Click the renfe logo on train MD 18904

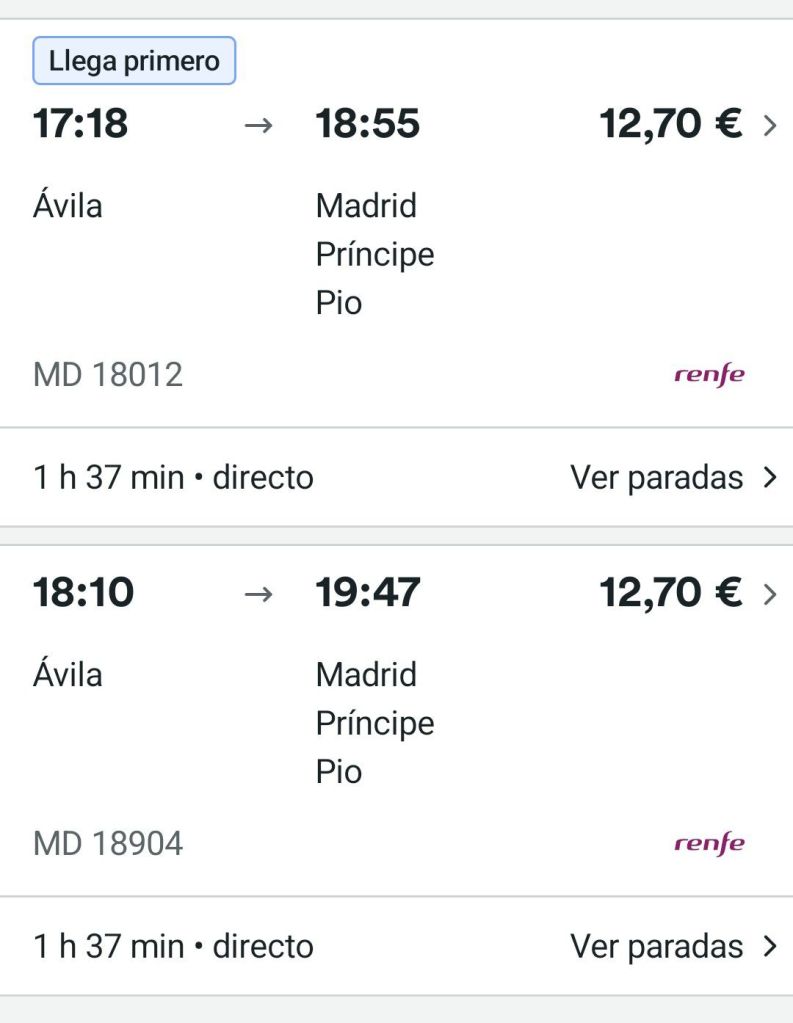coord(709,843)
